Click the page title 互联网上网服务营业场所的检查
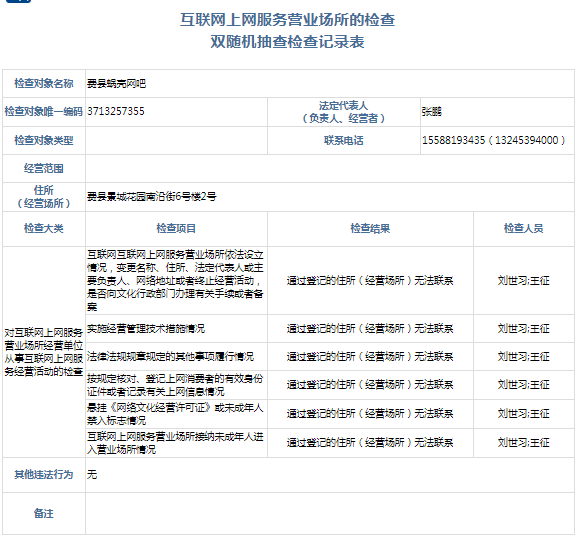The height and width of the screenshot is (537, 578). [x=287, y=20]
